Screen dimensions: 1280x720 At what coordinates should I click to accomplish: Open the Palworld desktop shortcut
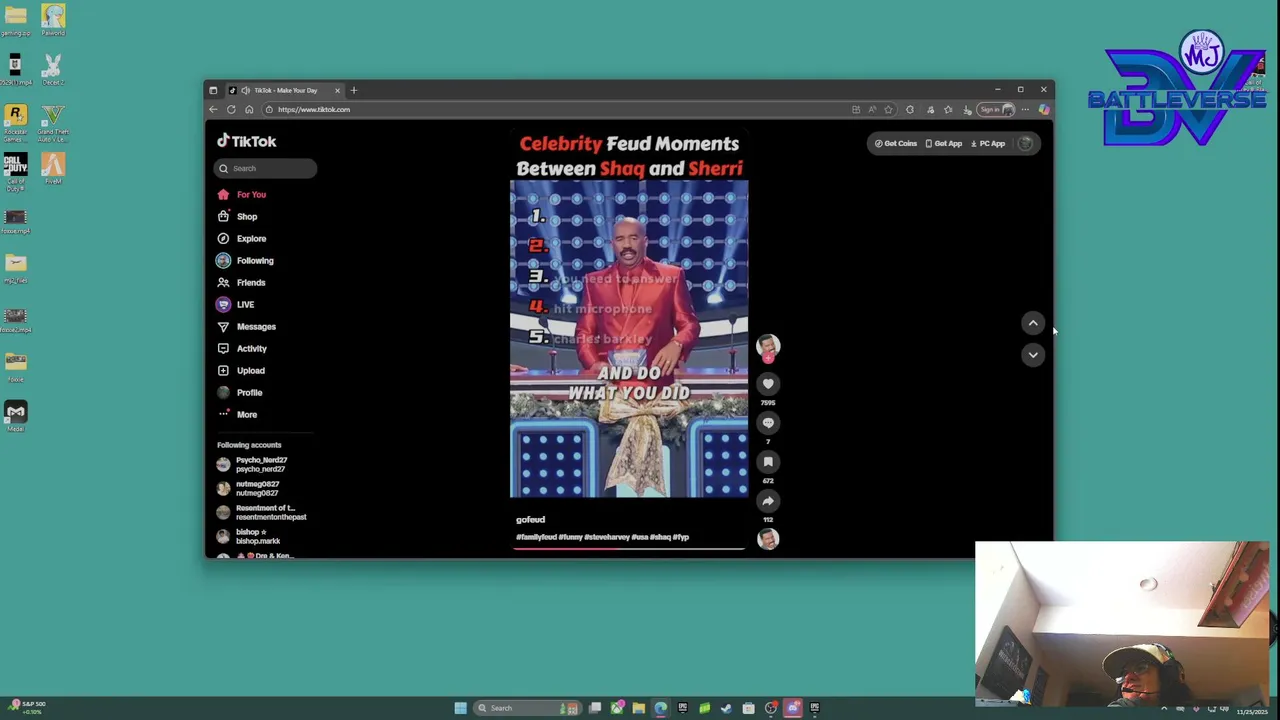coord(53,20)
